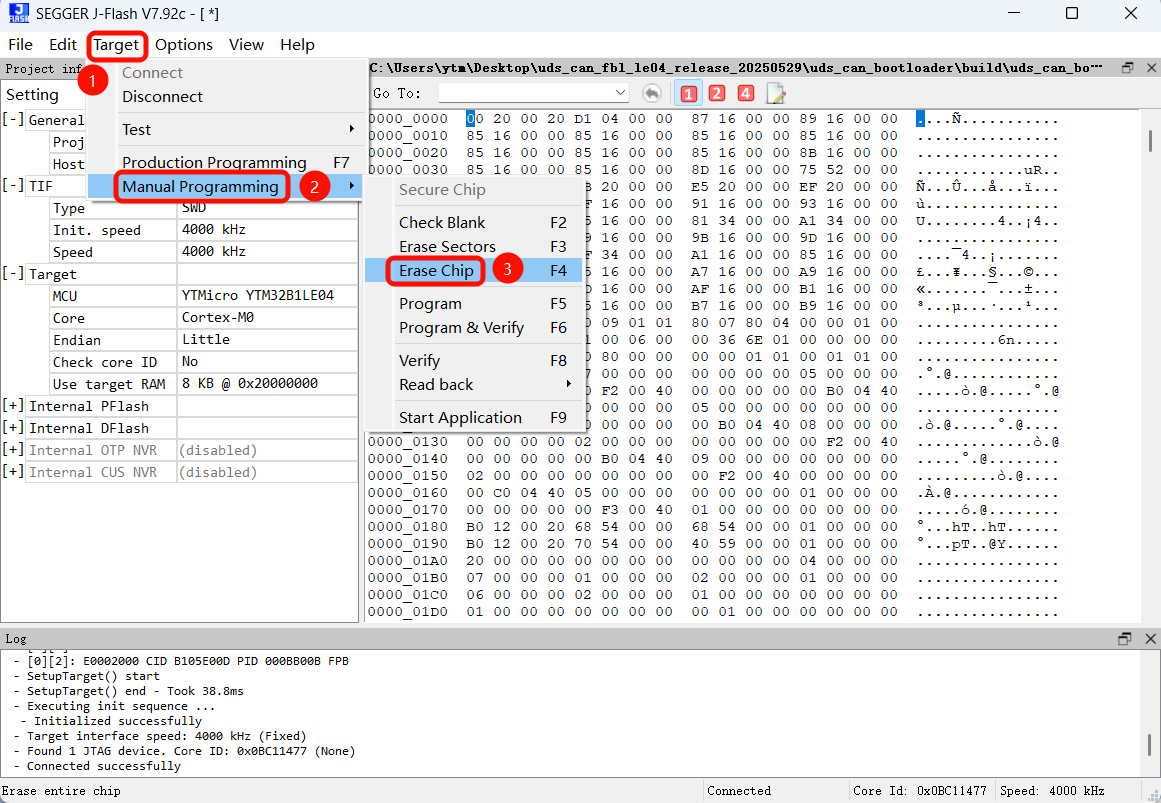Click Disconnect in the Target menu
This screenshot has width=1161, height=803.
click(162, 97)
